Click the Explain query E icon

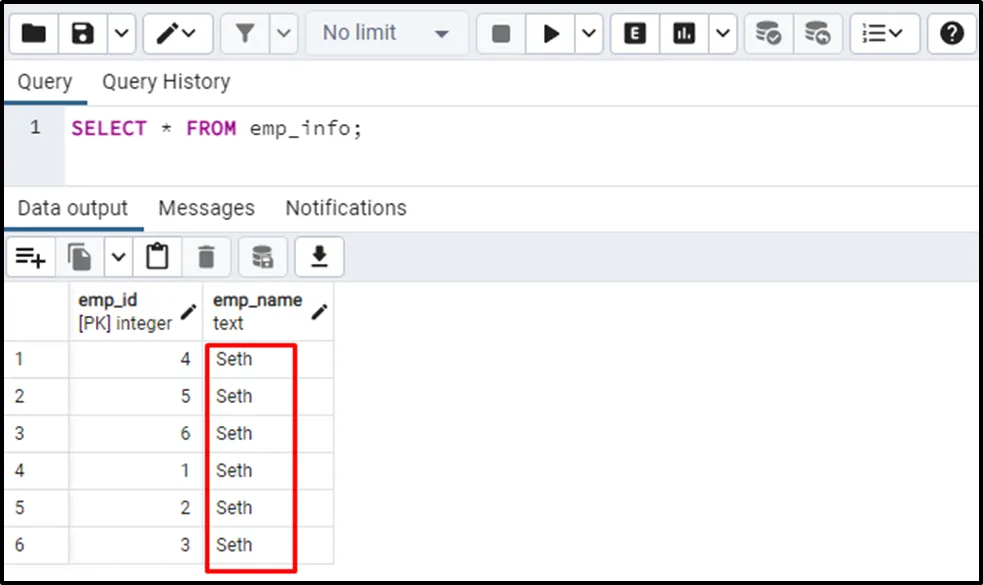(x=634, y=34)
